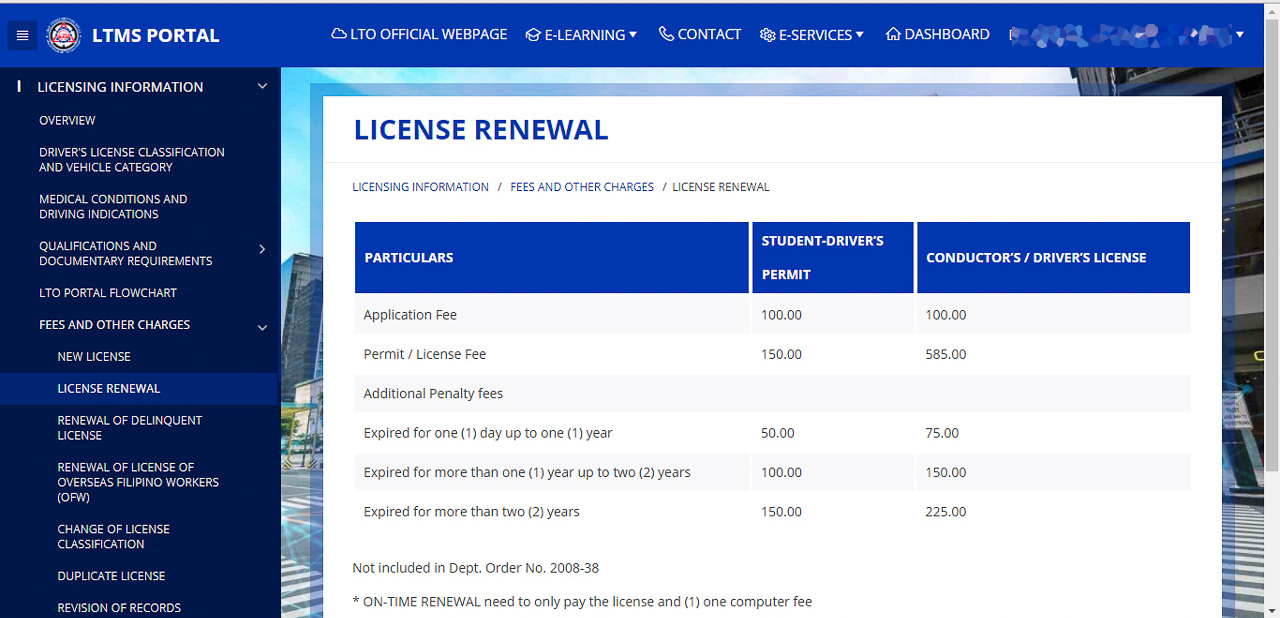Screen dimensions: 1280x618
Task: Collapse the Fees and Other Charges chevron
Action: tap(262, 326)
